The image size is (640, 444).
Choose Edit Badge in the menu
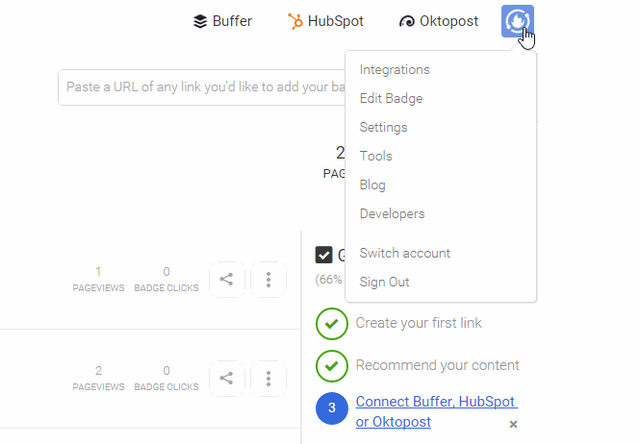click(391, 99)
